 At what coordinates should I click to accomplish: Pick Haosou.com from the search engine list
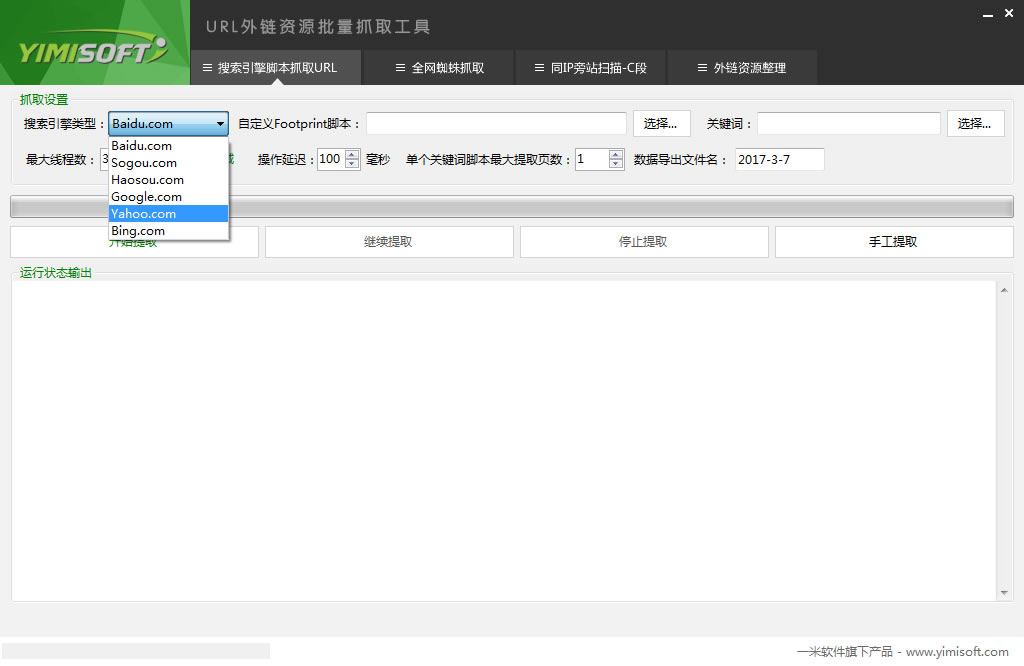(168, 180)
